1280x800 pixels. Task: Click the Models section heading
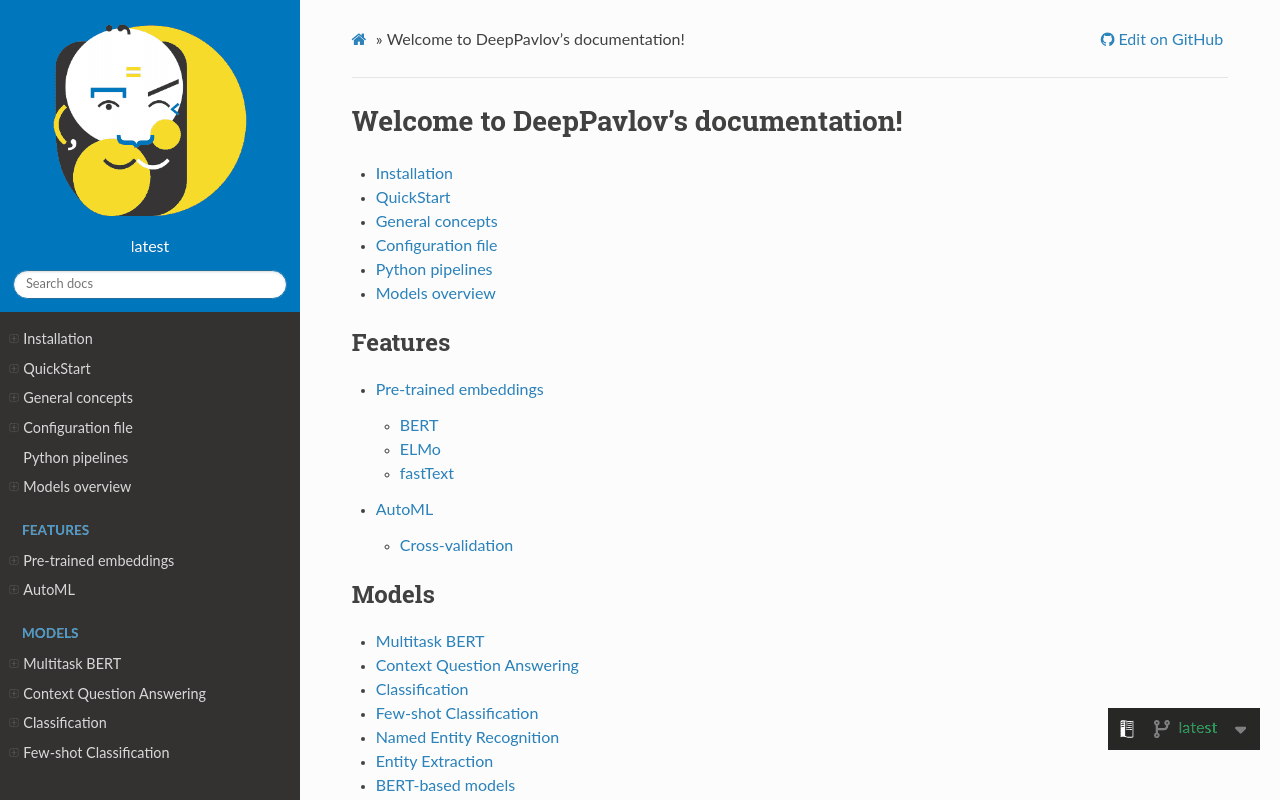[x=393, y=595]
